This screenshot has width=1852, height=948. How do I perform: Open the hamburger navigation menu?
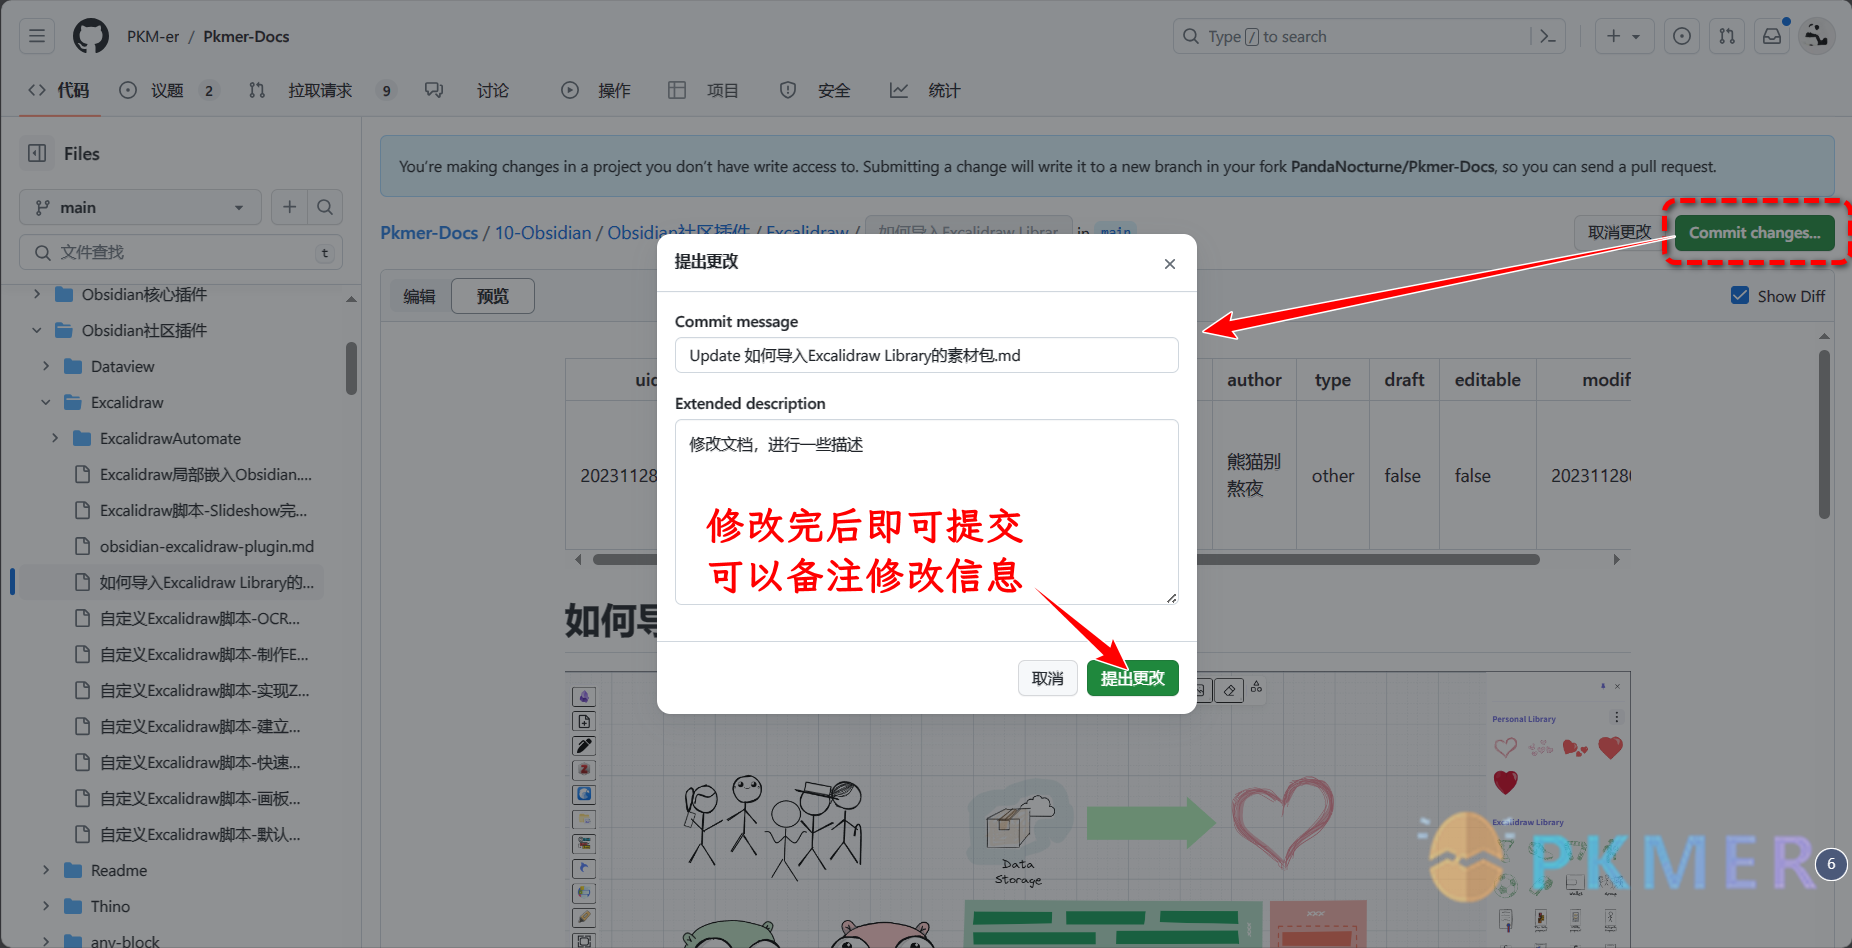click(37, 36)
